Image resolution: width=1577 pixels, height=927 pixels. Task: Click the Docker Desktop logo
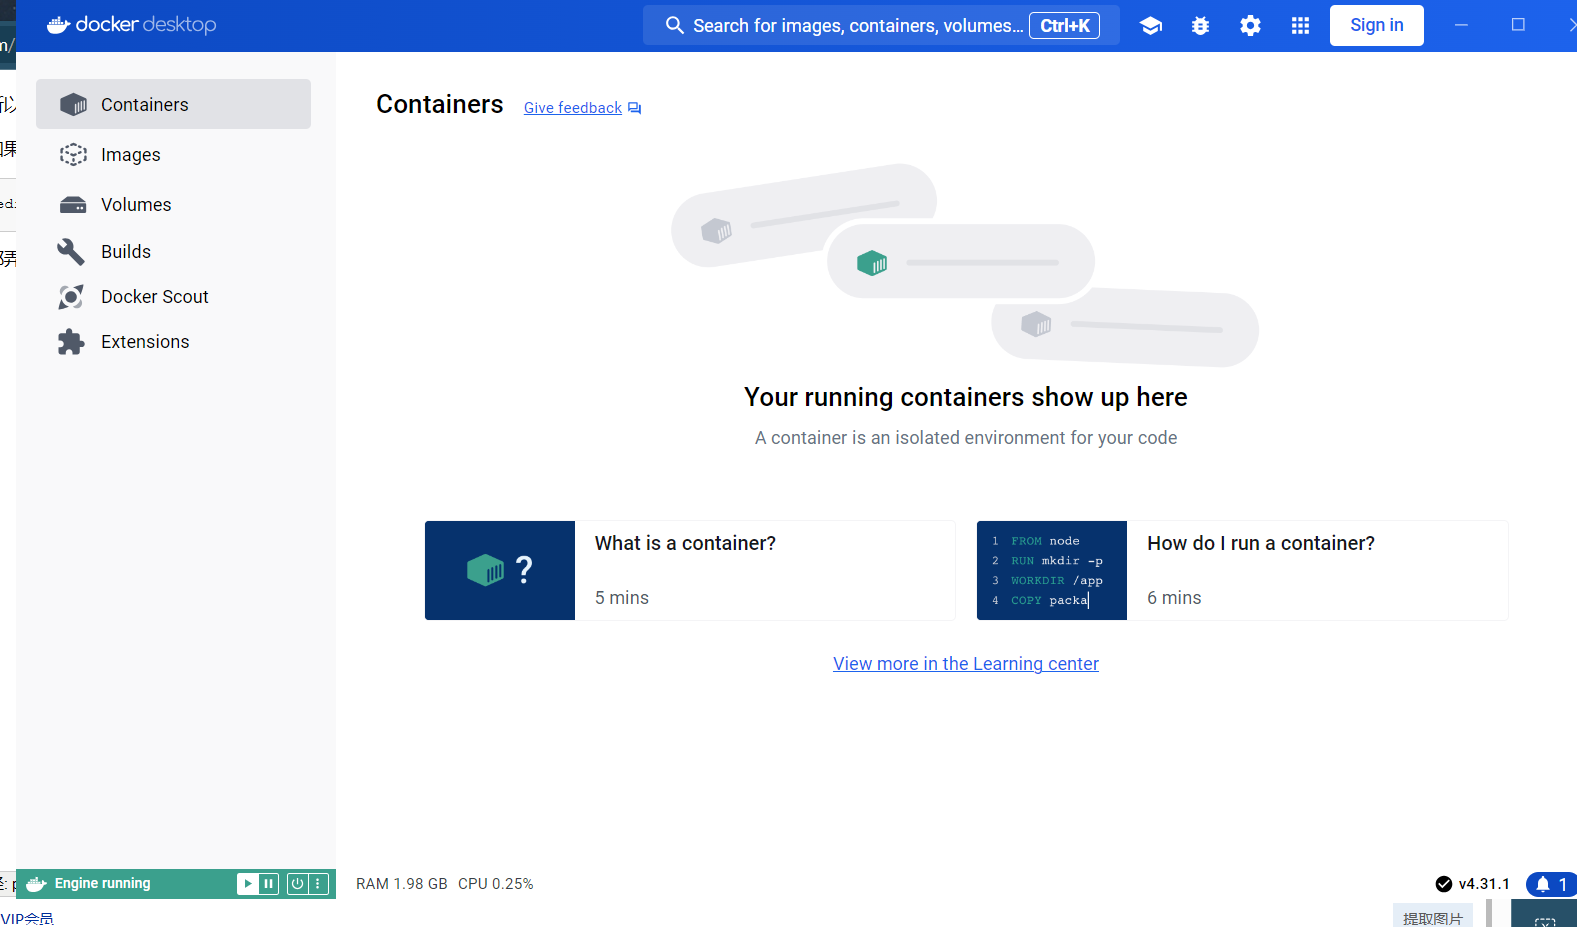(x=131, y=25)
